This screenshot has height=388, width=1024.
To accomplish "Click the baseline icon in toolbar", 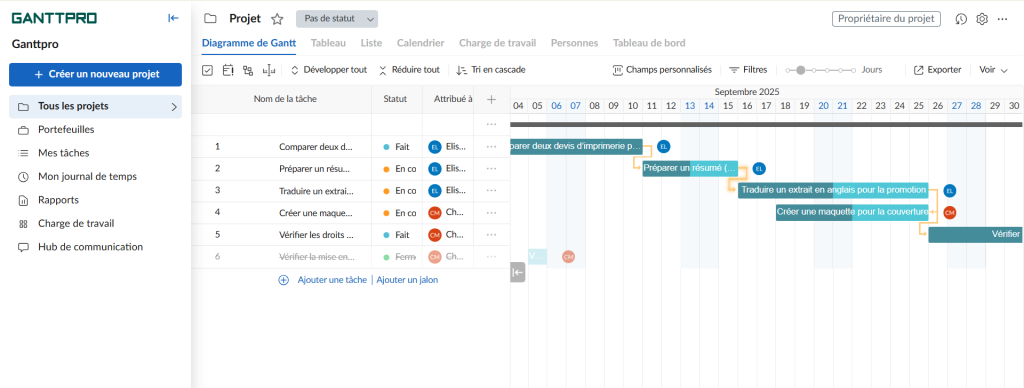I will pos(269,70).
